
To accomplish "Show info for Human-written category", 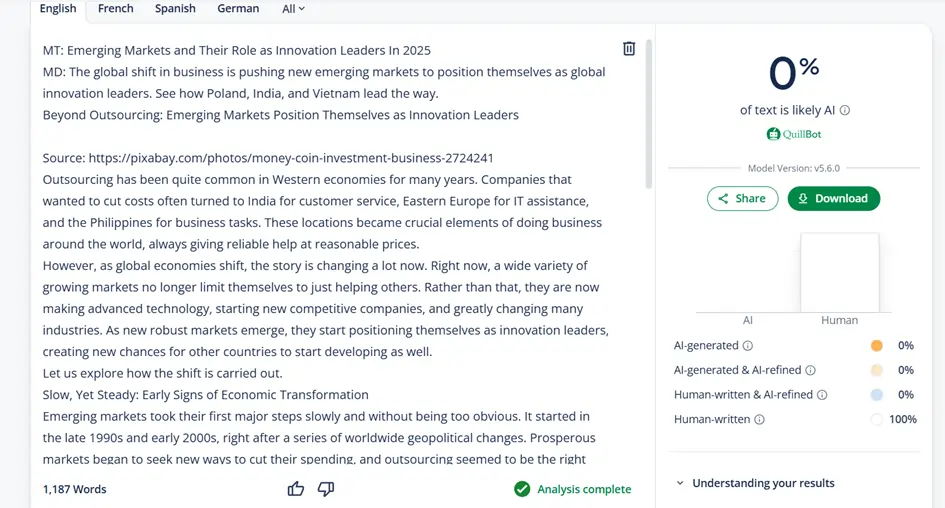I will 759,419.
